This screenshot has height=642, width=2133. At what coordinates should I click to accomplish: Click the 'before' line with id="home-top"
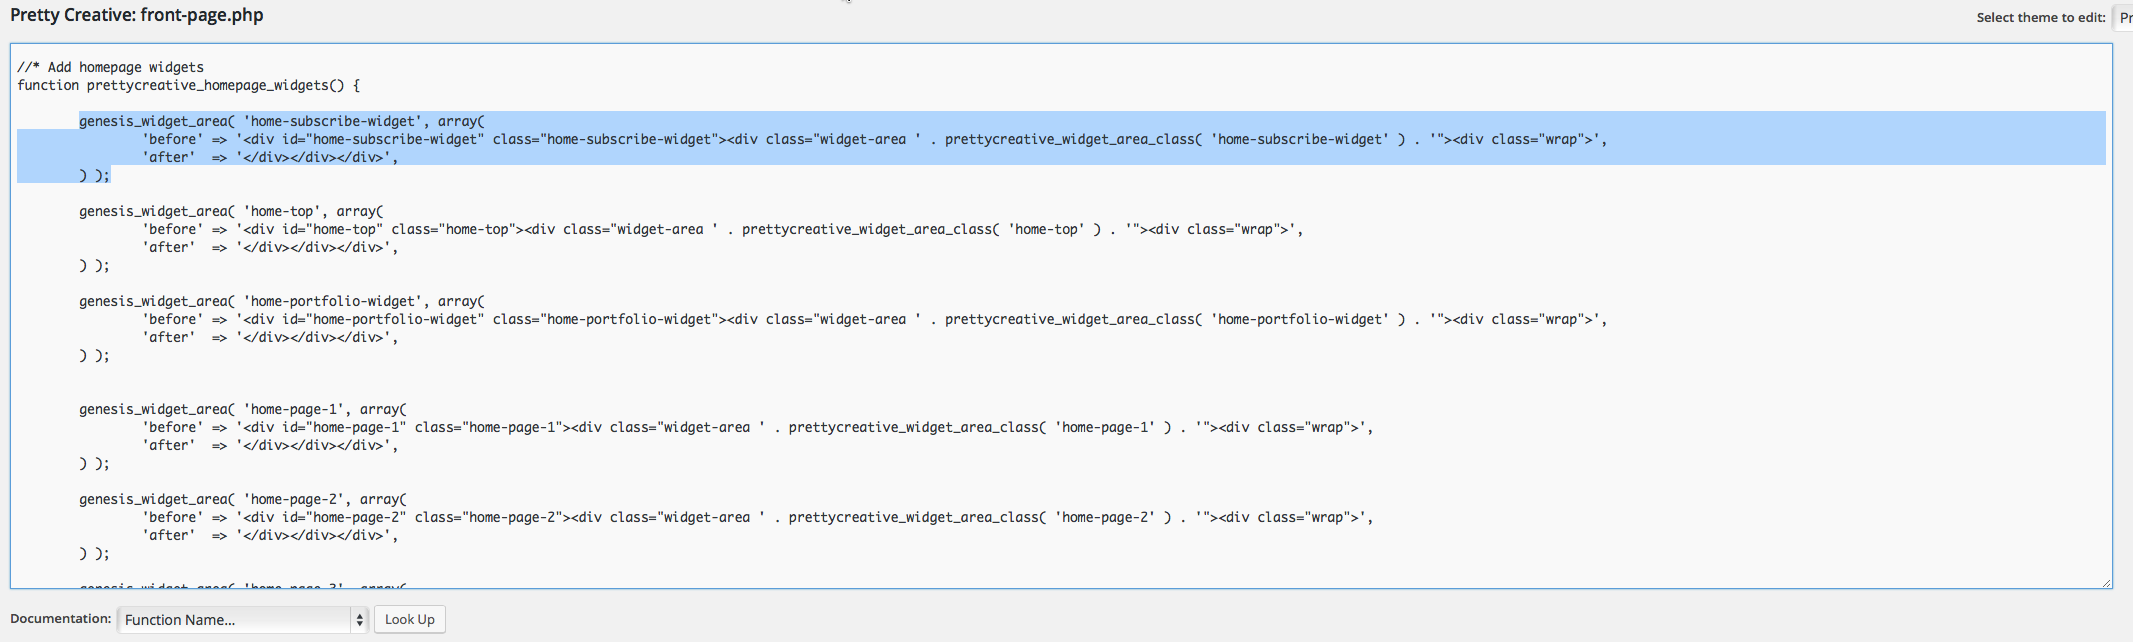coord(723,229)
